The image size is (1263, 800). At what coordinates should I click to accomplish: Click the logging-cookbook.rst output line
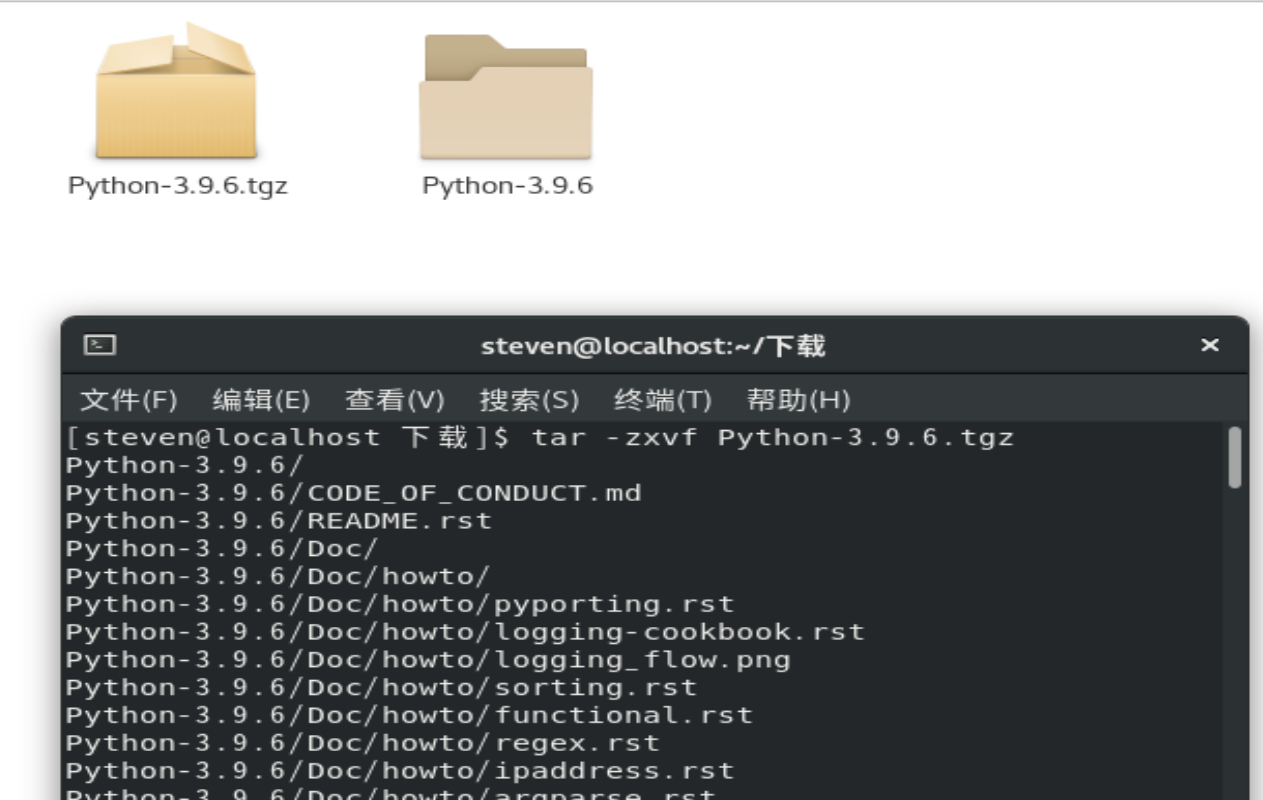click(465, 632)
